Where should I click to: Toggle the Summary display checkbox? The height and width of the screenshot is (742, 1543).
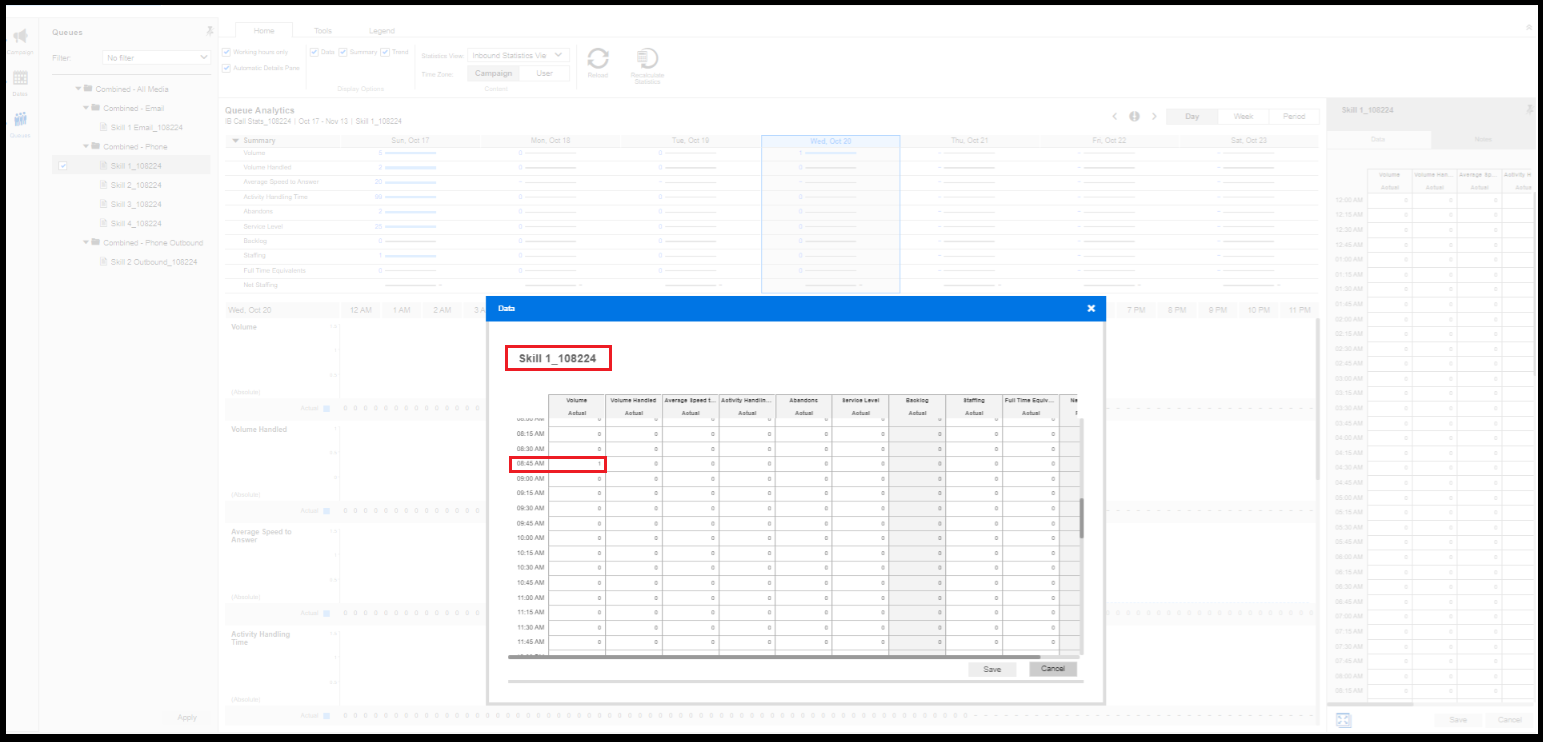[x=343, y=52]
